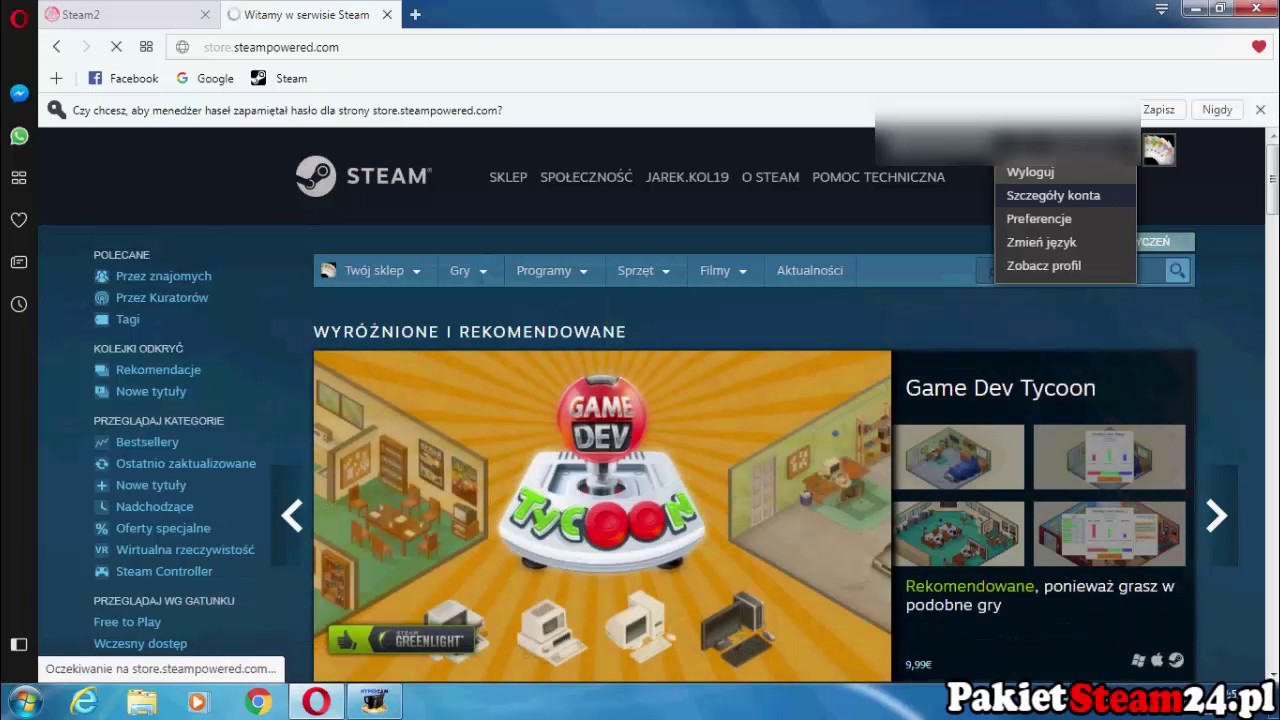
Task: Open the SPOŁECZNOŚĆ link in the Steam header
Action: click(x=586, y=177)
